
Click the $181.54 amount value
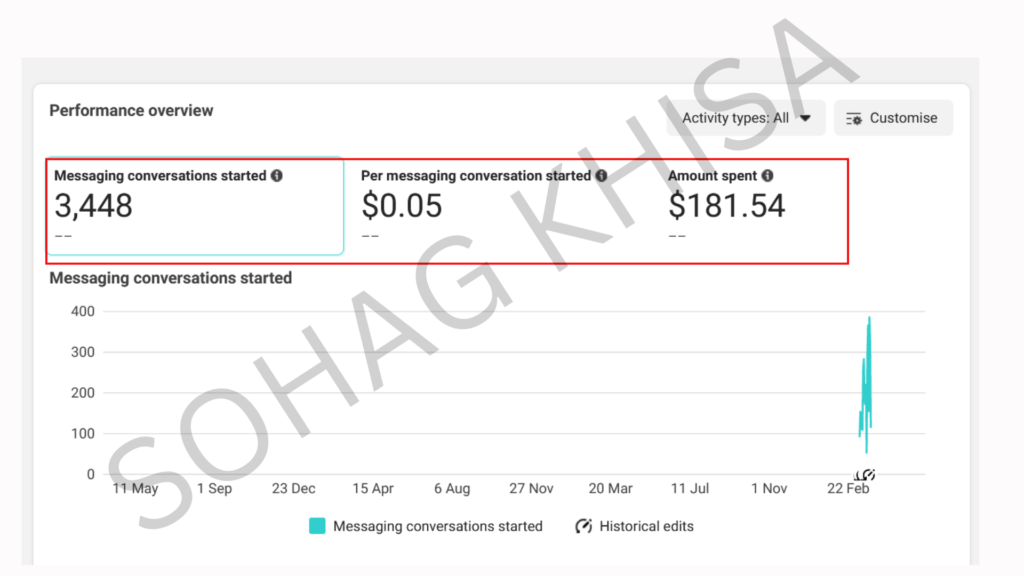(x=726, y=206)
